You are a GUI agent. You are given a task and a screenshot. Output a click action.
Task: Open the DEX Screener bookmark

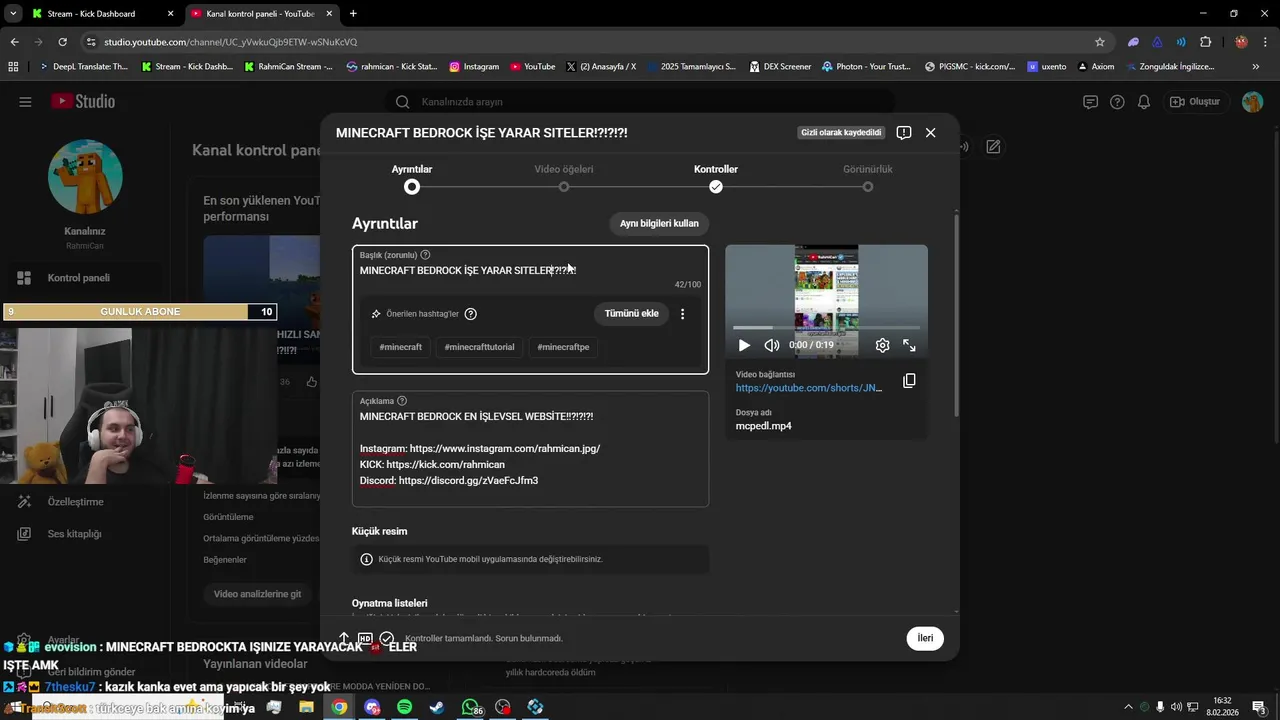[x=779, y=67]
